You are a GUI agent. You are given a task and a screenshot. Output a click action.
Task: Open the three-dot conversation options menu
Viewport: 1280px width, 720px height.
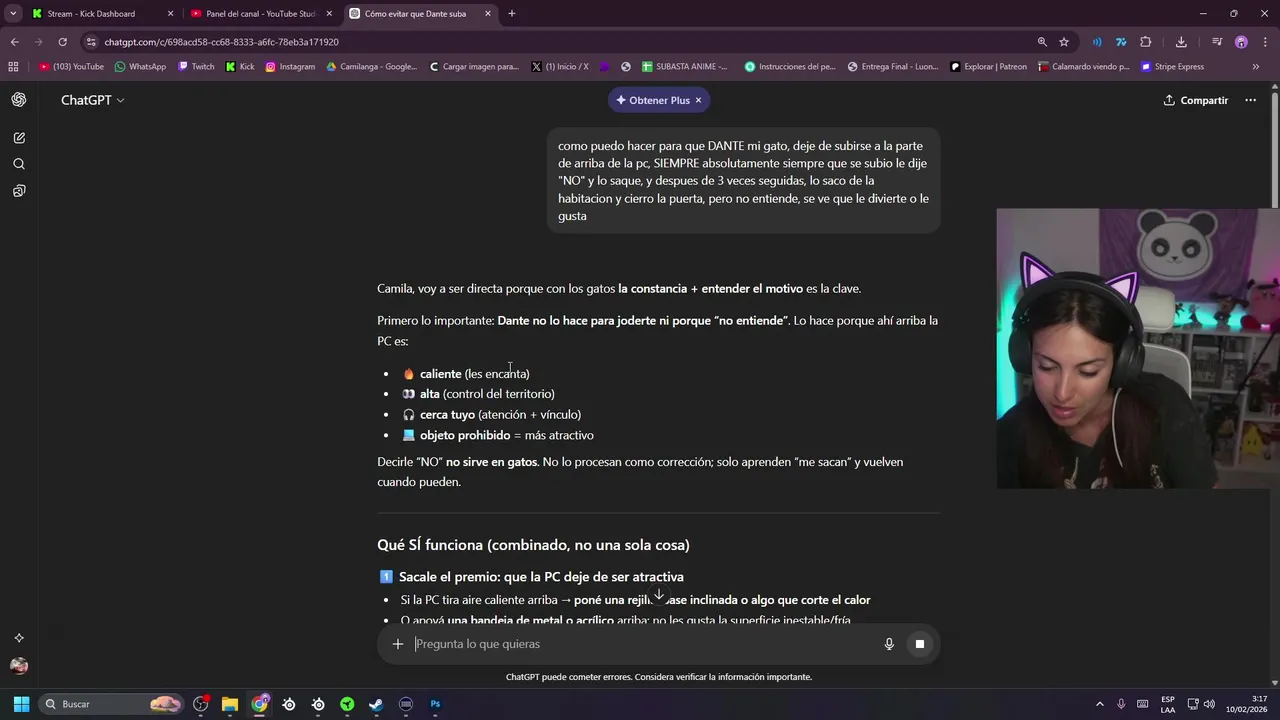1250,100
